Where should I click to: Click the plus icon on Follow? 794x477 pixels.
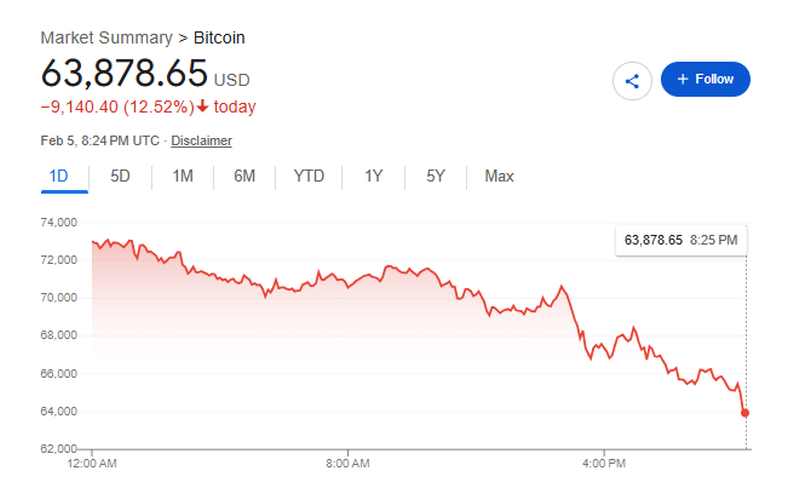[x=683, y=79]
